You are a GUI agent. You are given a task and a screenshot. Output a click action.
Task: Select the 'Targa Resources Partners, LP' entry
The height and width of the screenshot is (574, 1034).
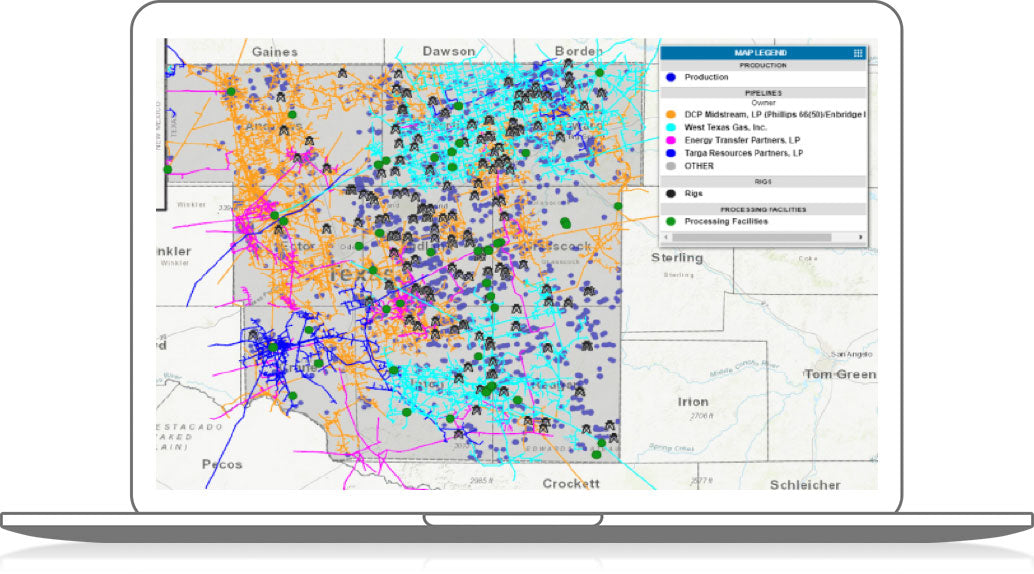click(744, 153)
